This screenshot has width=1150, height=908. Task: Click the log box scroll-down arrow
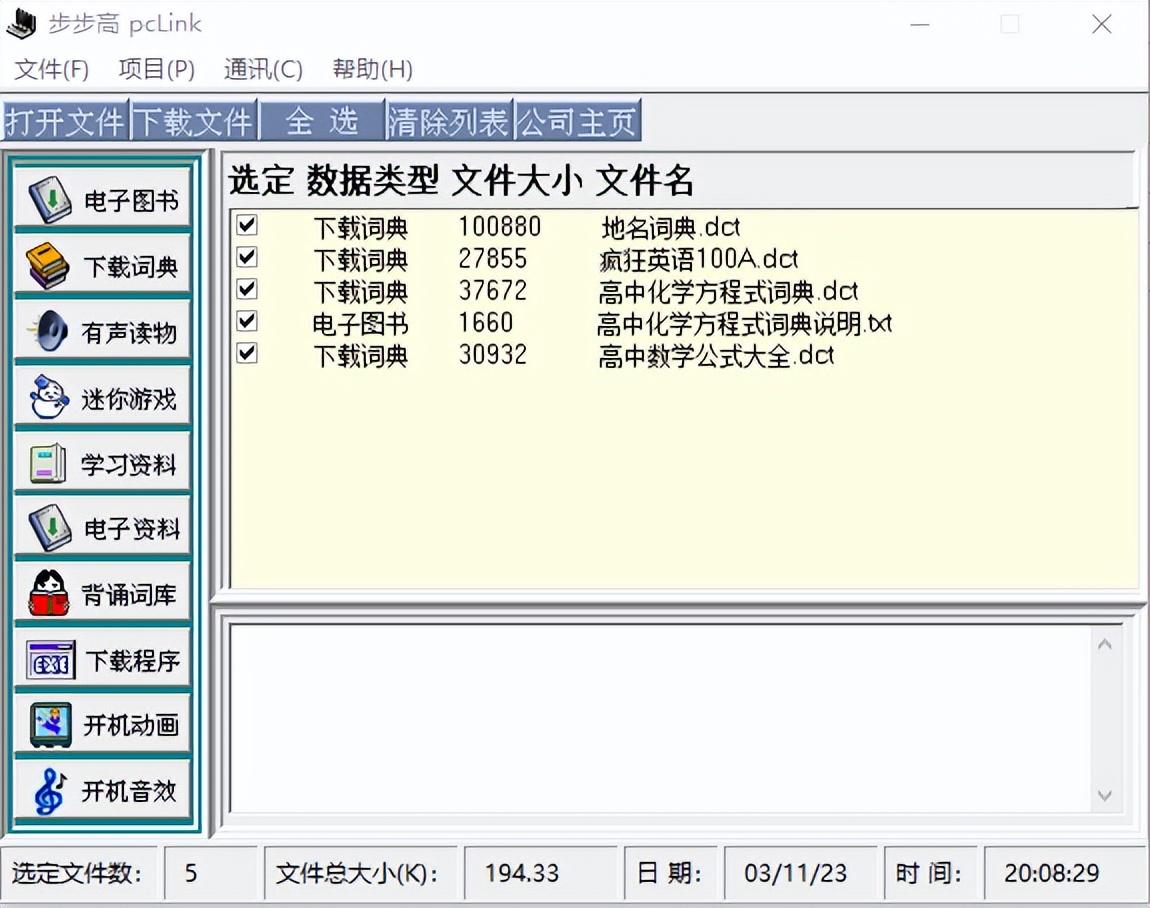tap(1105, 795)
